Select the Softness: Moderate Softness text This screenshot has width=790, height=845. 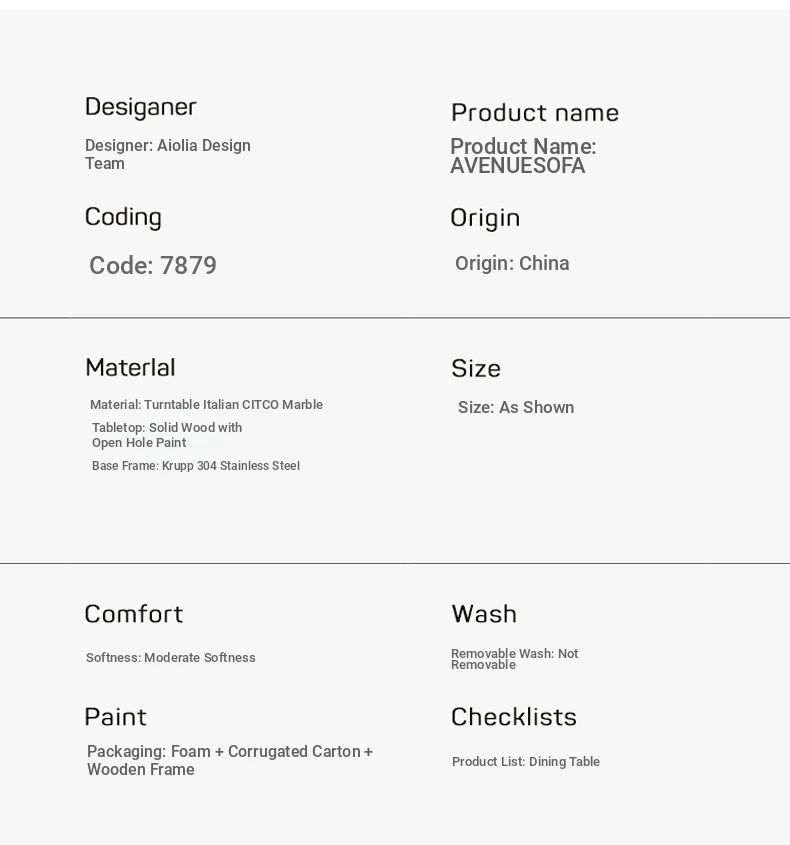pyautogui.click(x=171, y=658)
